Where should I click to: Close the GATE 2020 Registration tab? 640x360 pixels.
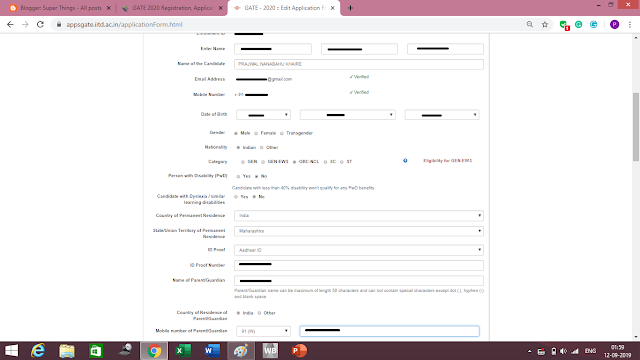[221, 8]
